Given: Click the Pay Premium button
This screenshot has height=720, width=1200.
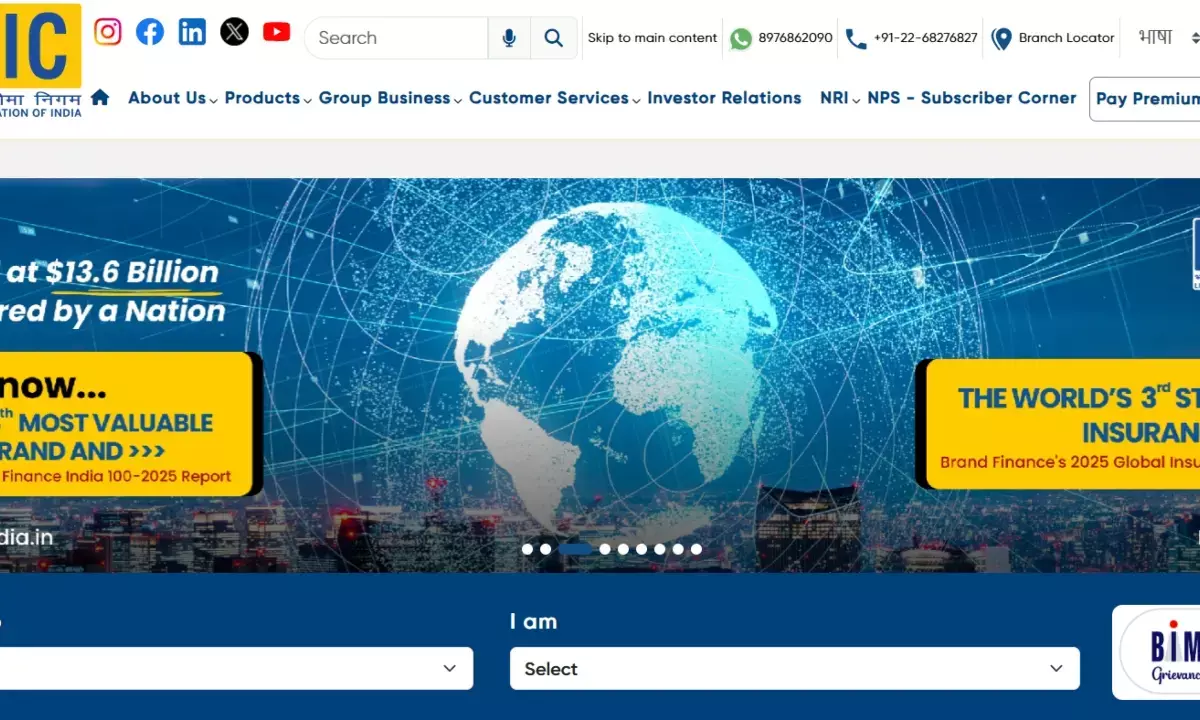Looking at the screenshot, I should (1146, 99).
